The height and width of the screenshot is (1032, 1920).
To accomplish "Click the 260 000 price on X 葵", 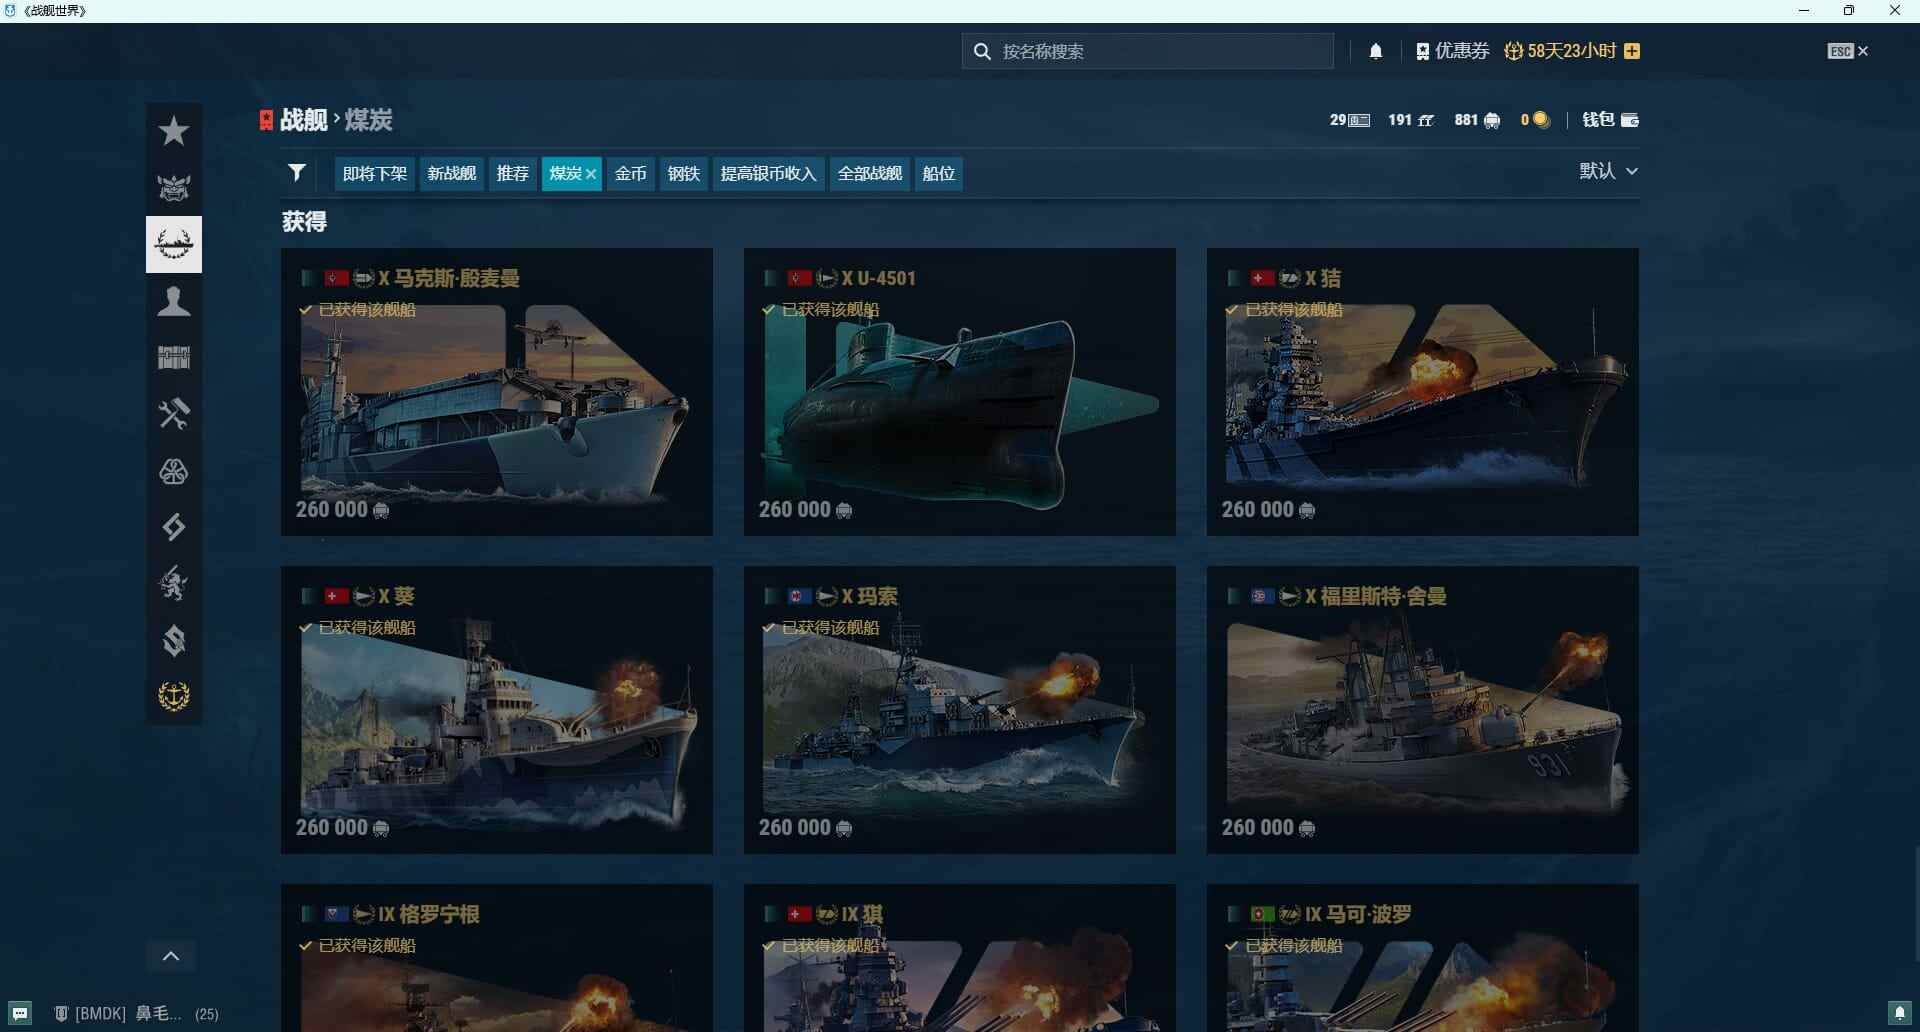I will (x=342, y=828).
